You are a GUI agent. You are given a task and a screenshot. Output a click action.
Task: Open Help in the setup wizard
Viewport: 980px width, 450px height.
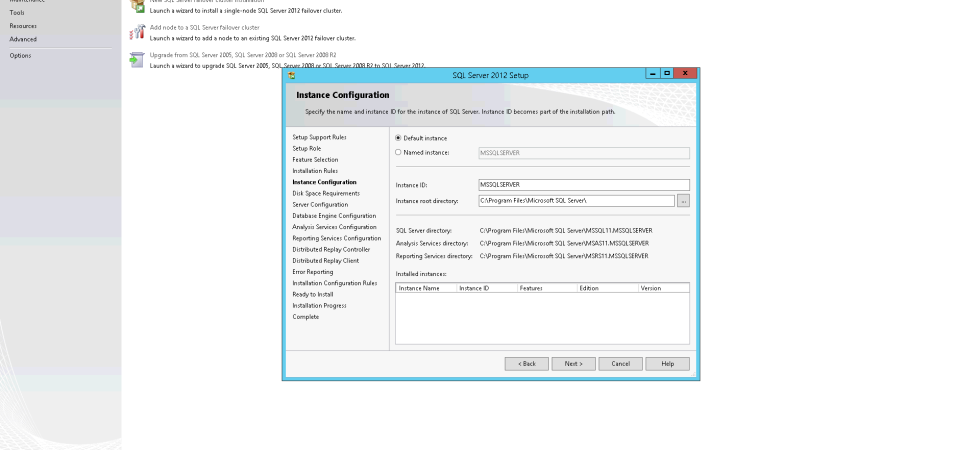[x=668, y=364]
